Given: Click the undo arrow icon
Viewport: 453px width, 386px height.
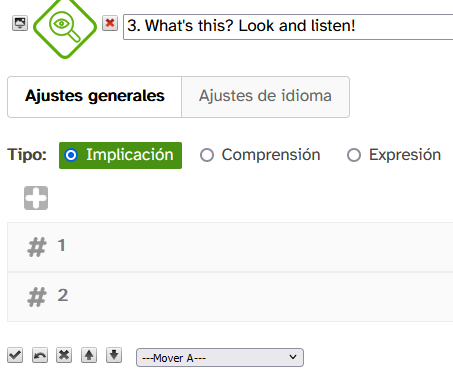Looking at the screenshot, I should coord(40,355).
